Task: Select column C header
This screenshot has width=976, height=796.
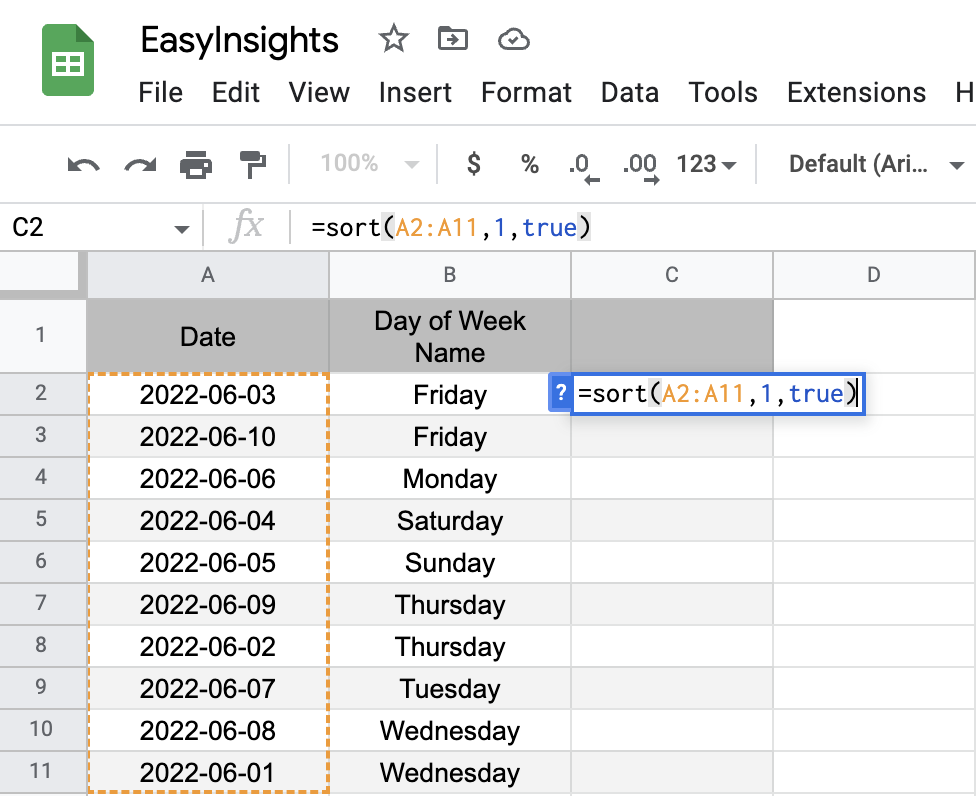Action: 672,274
